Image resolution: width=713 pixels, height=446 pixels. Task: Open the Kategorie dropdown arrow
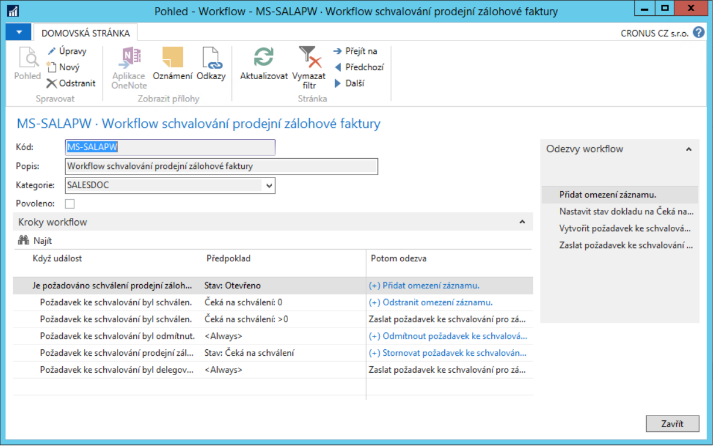click(269, 185)
